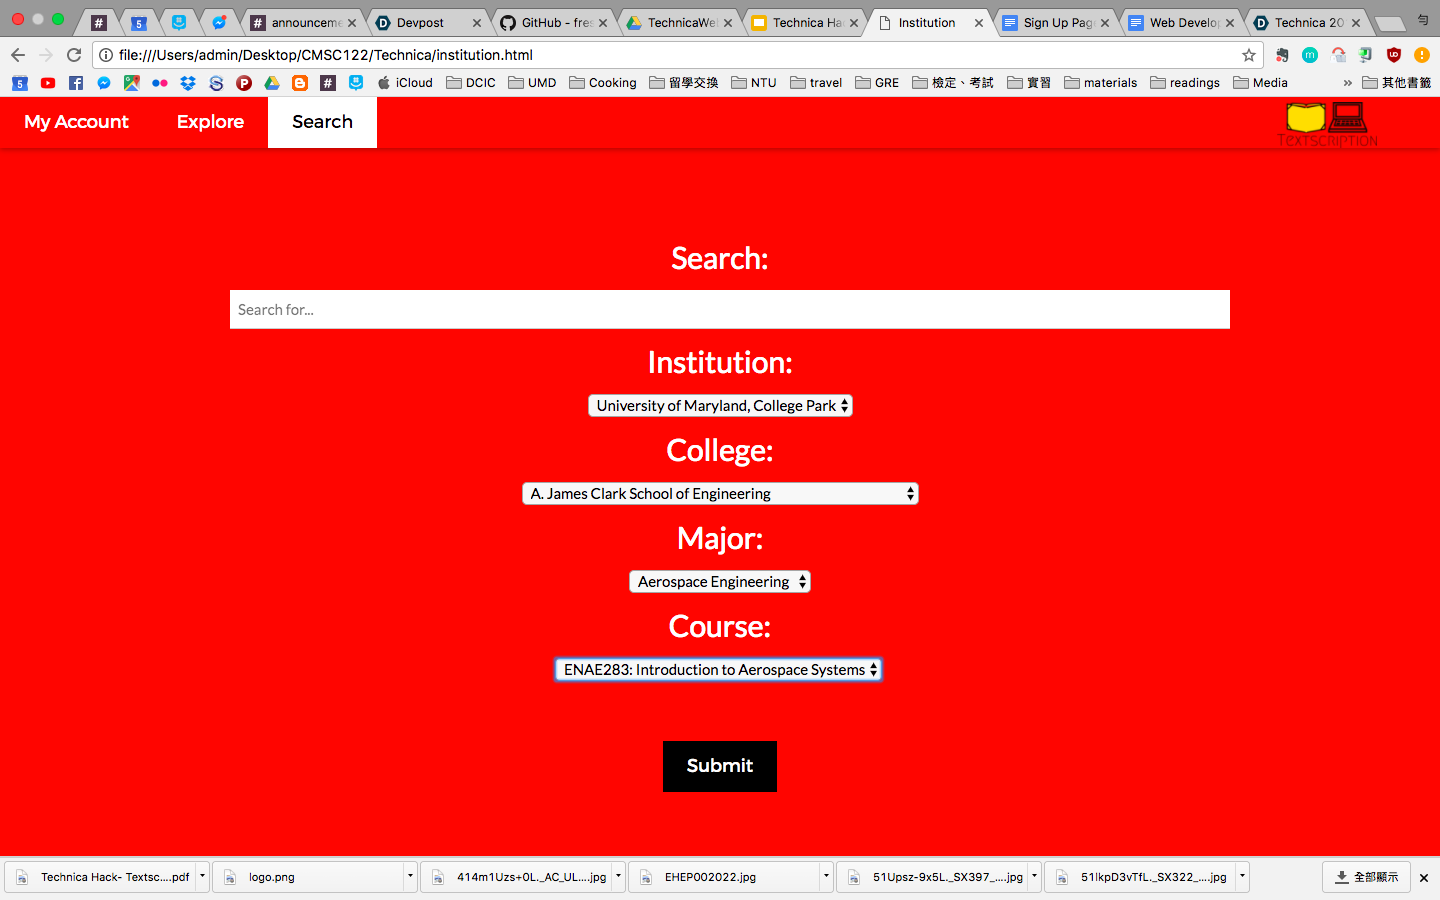Open menu for EHEP002022.jpg download
The image size is (1440, 900).
pos(826,877)
